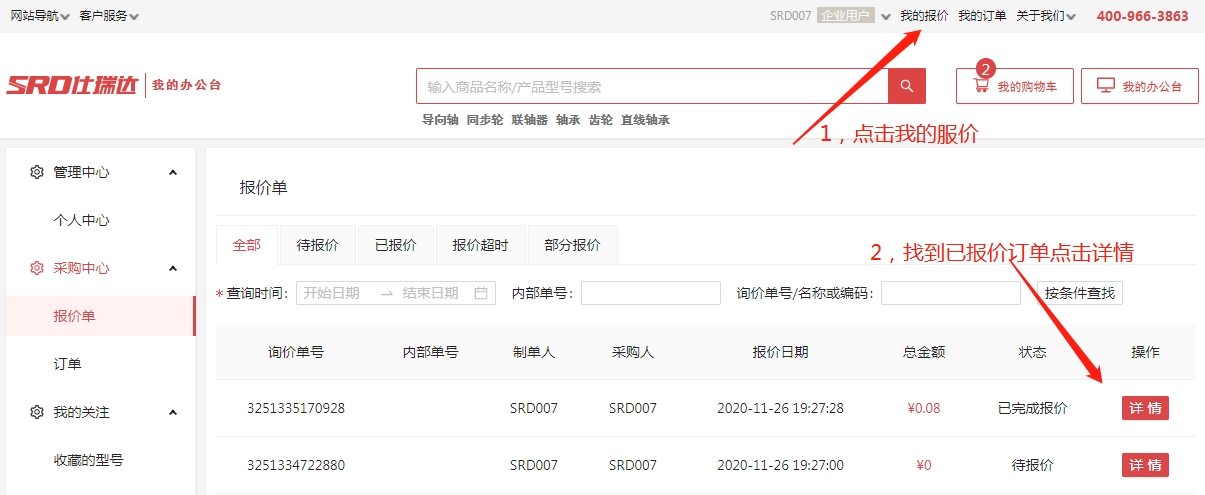The height and width of the screenshot is (495, 1205).
Task: Open the shopping cart 我的购物车
Action: click(1014, 86)
